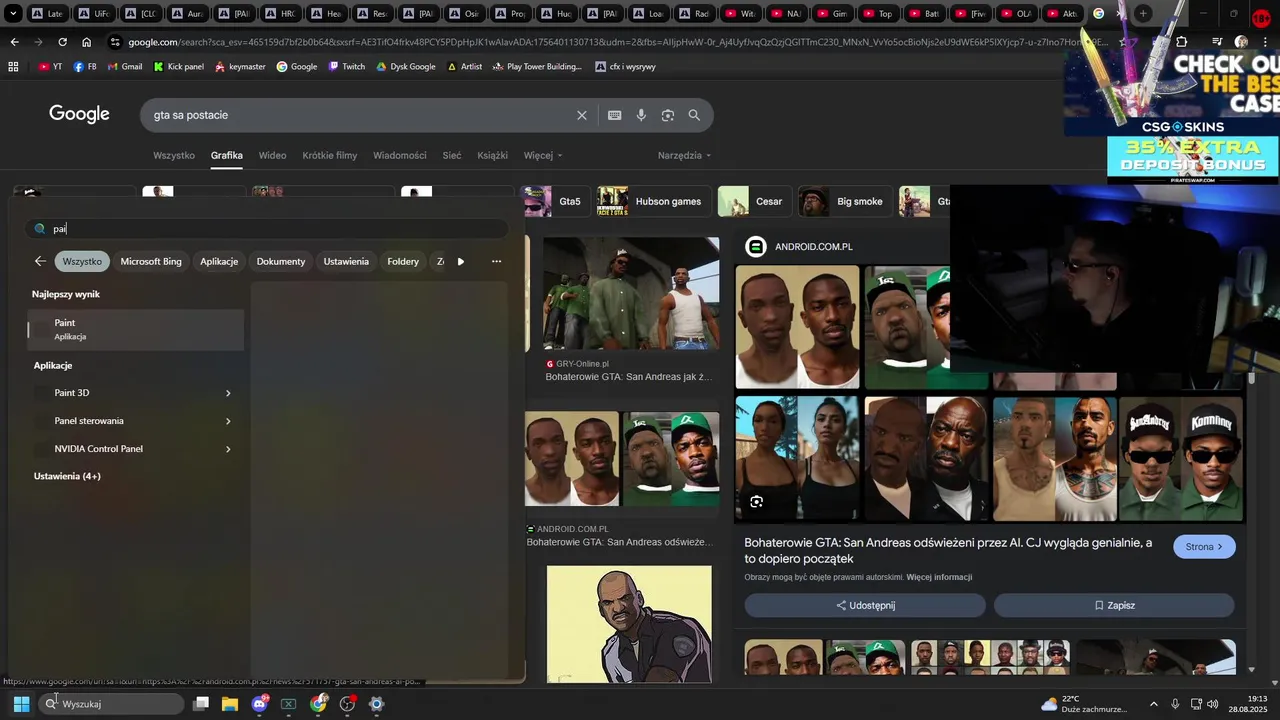
Task: Open weather widget 22°C
Action: [1084, 704]
